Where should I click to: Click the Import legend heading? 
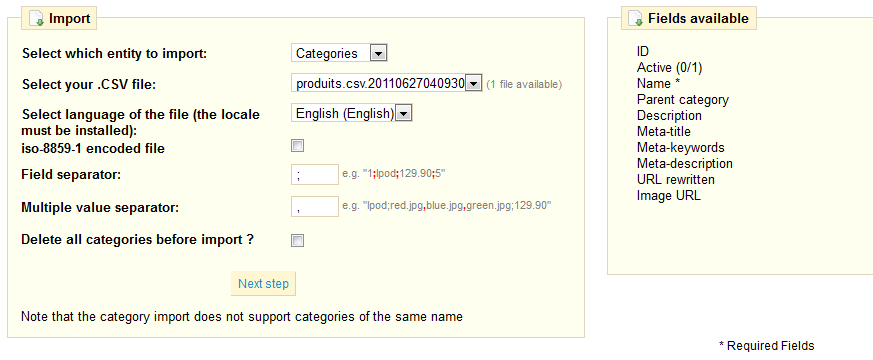[x=70, y=19]
